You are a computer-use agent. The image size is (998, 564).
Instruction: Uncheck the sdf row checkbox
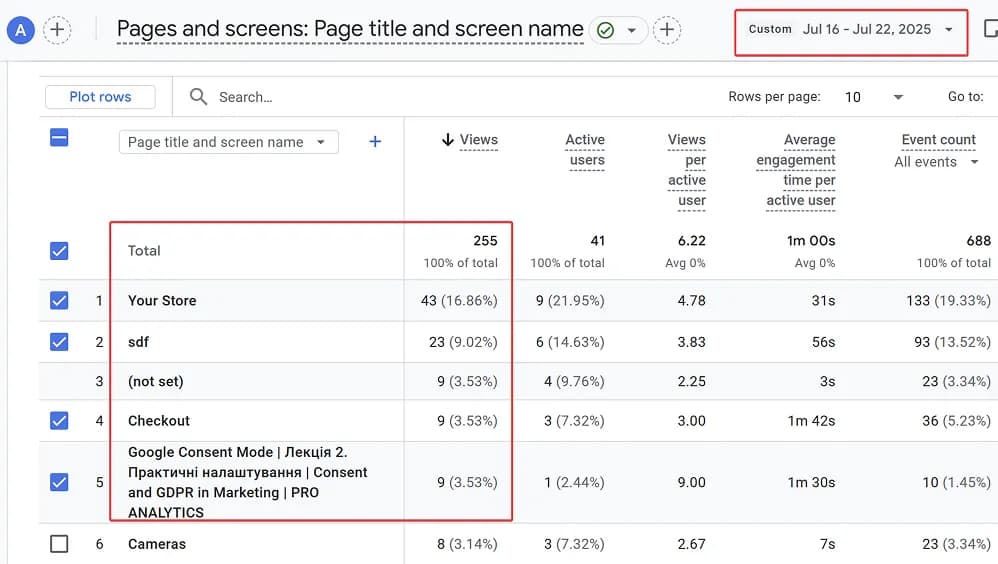click(x=59, y=342)
